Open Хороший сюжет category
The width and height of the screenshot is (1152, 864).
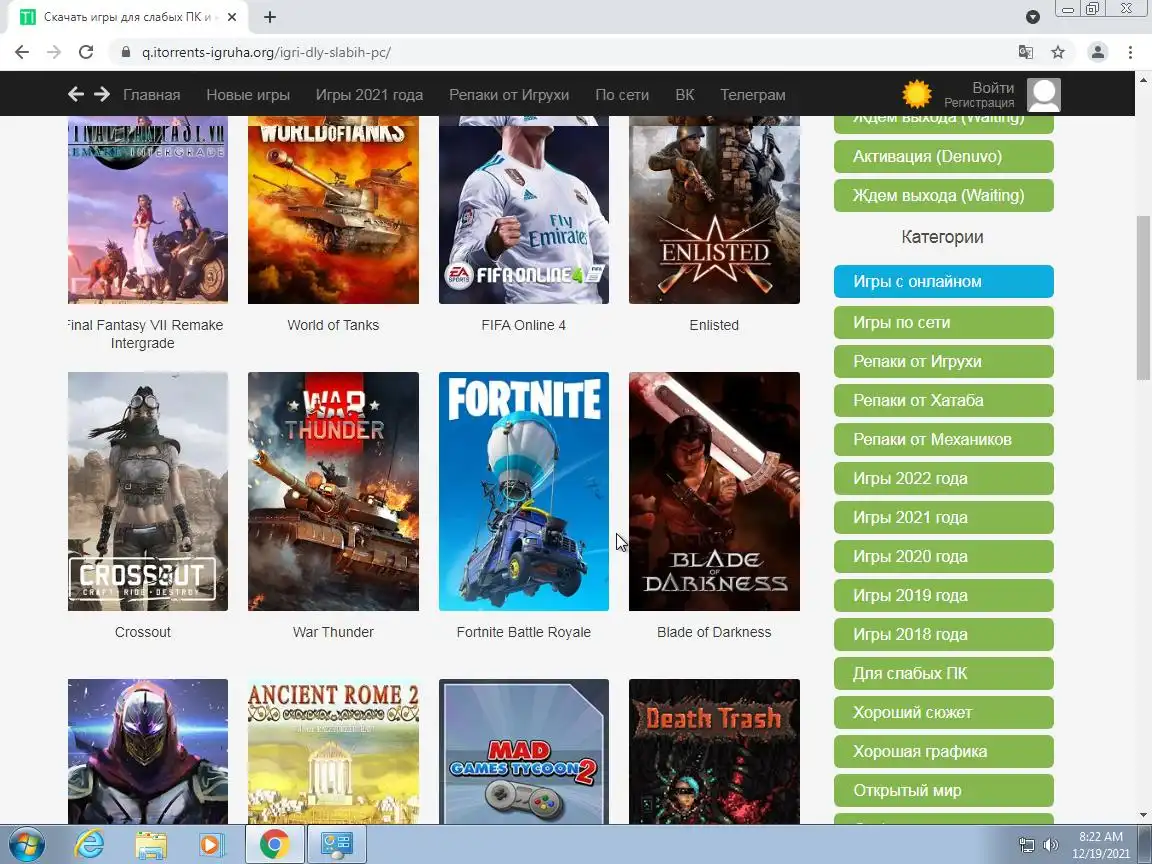pos(943,712)
